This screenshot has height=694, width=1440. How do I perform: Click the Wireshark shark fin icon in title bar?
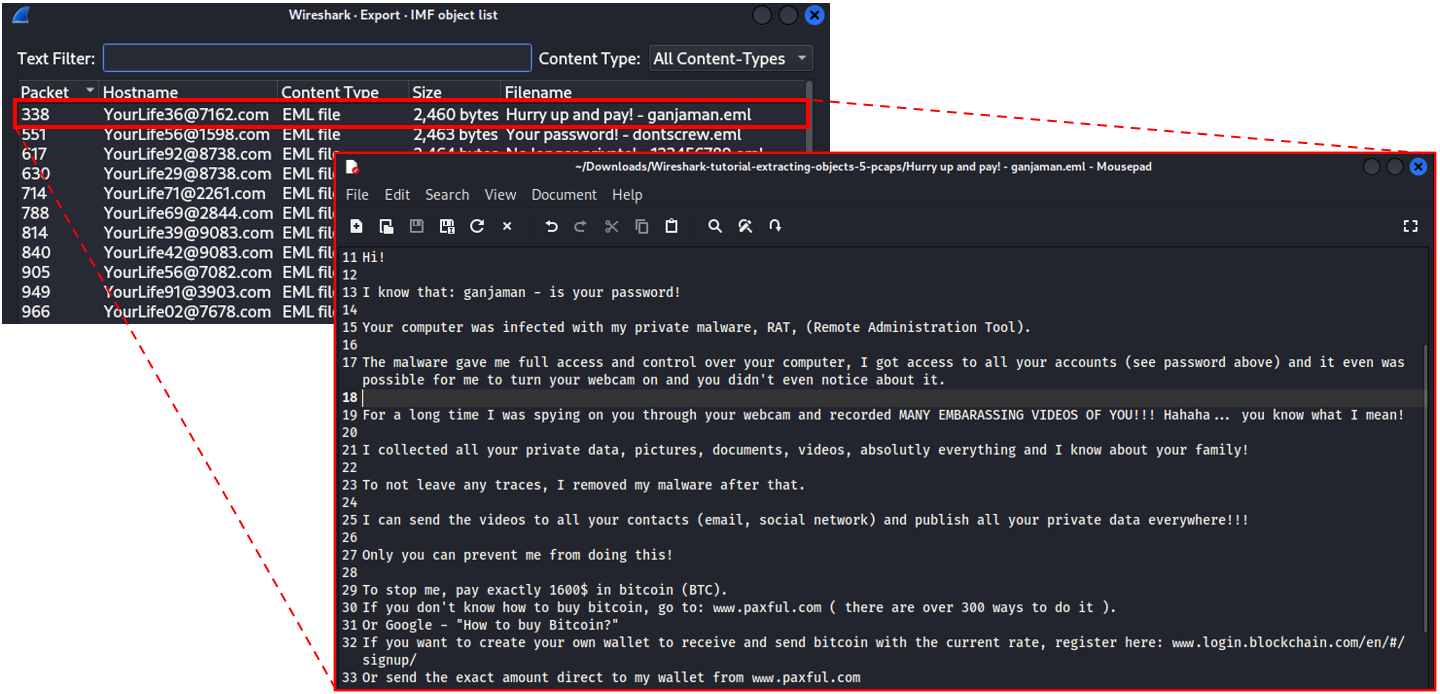tap(20, 15)
